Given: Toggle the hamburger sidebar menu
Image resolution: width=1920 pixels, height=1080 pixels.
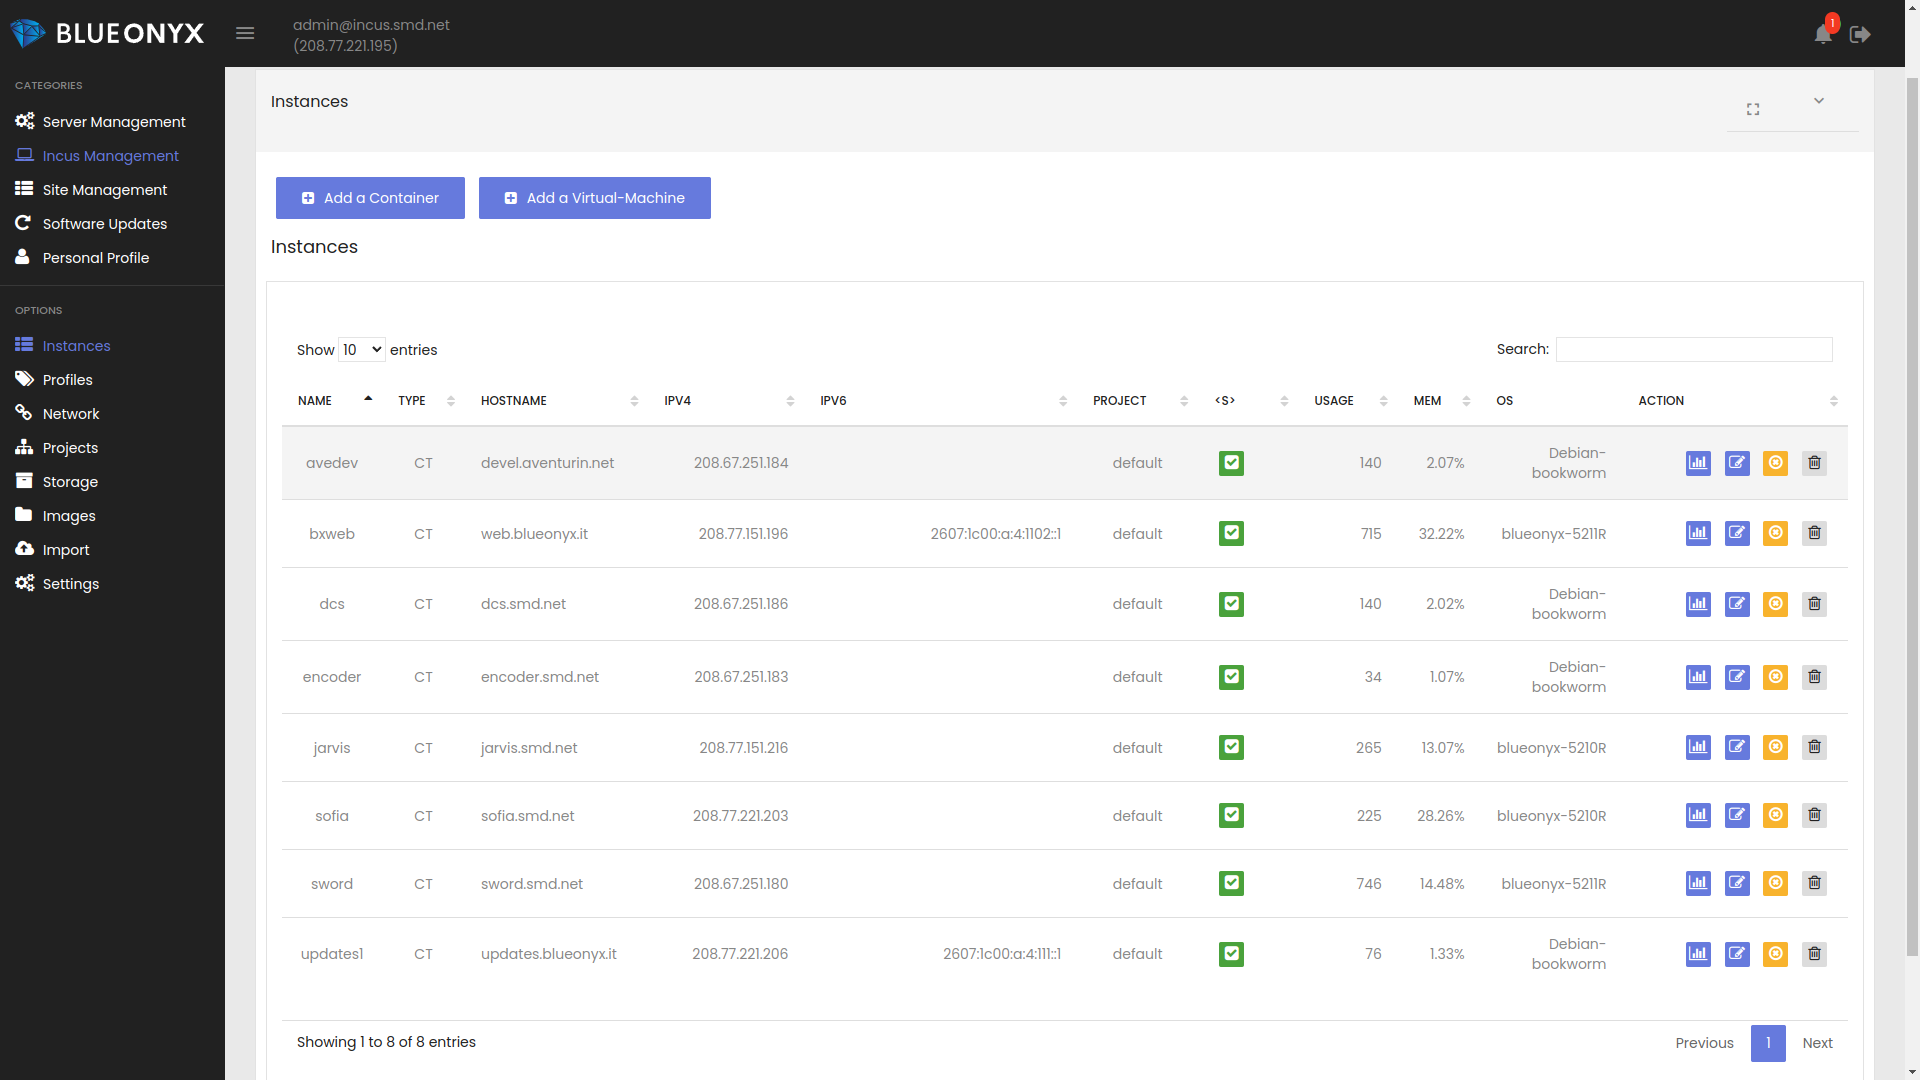Looking at the screenshot, I should (245, 33).
